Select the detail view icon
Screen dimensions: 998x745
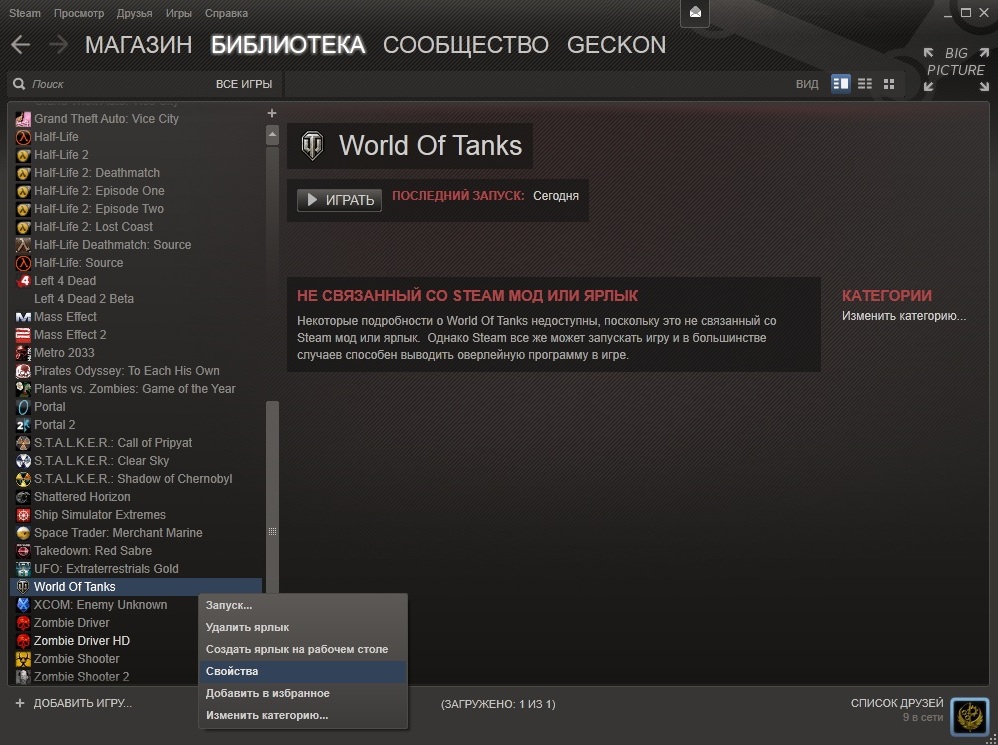pos(841,84)
